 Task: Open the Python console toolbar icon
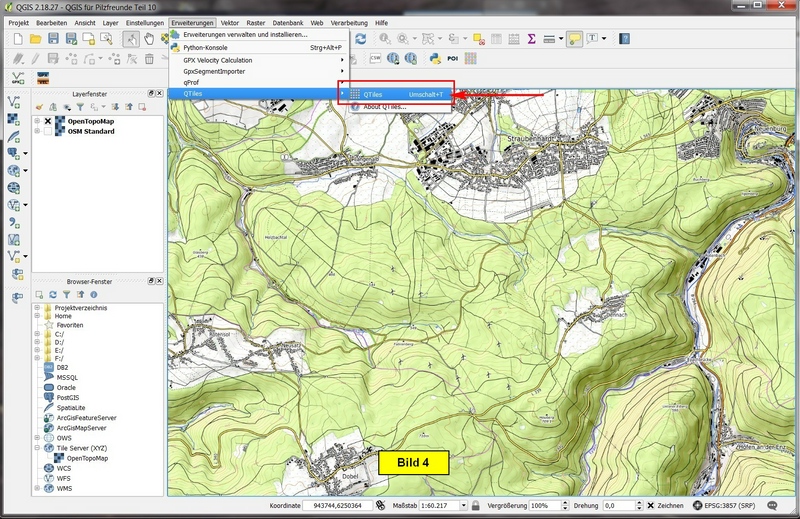point(435,58)
